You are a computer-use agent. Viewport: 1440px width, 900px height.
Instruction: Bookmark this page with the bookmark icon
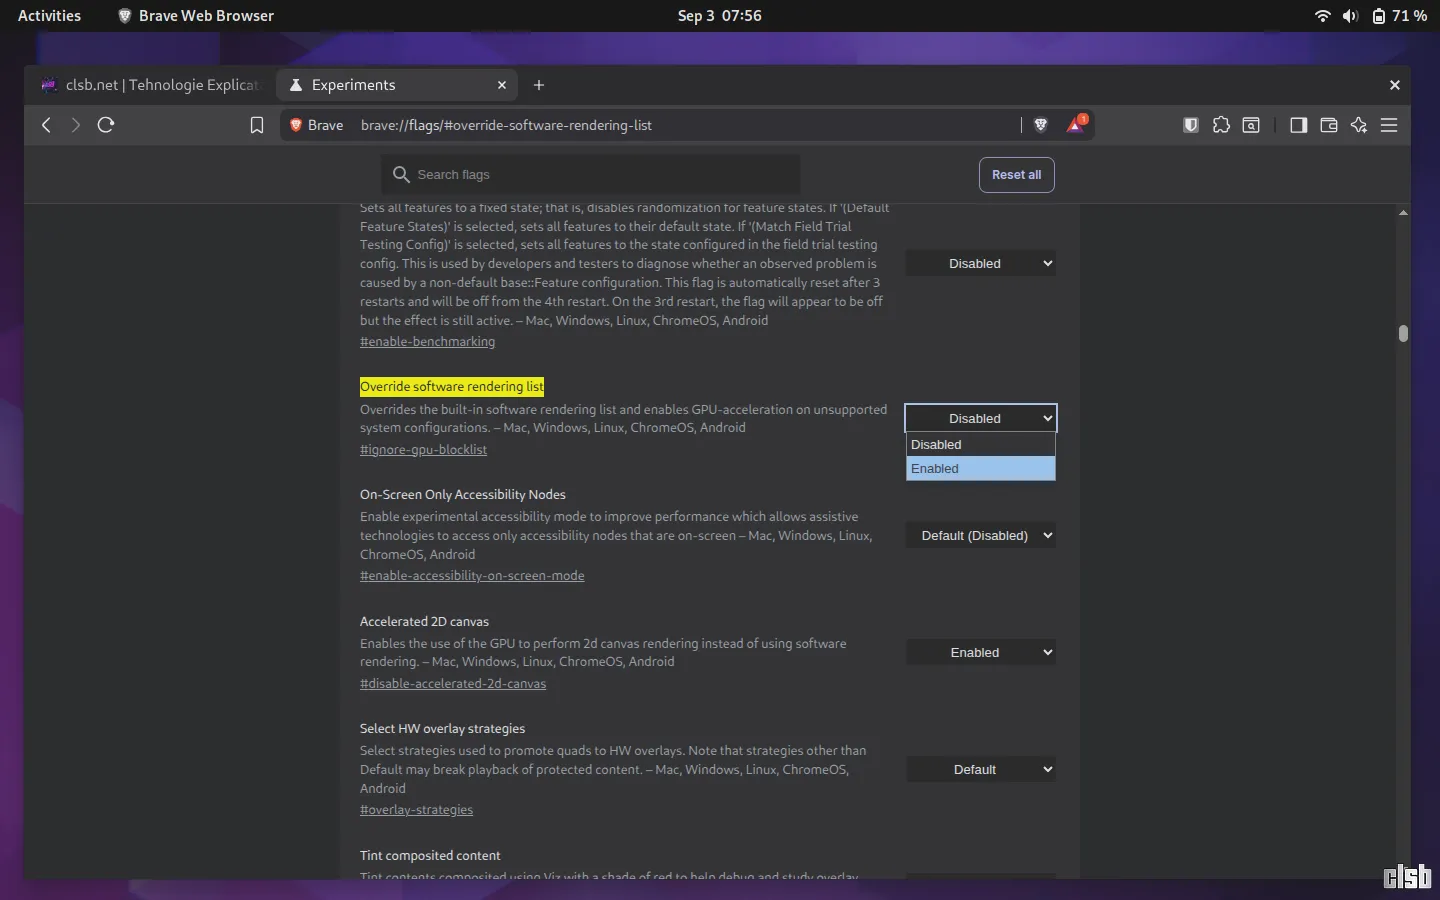pyautogui.click(x=257, y=125)
